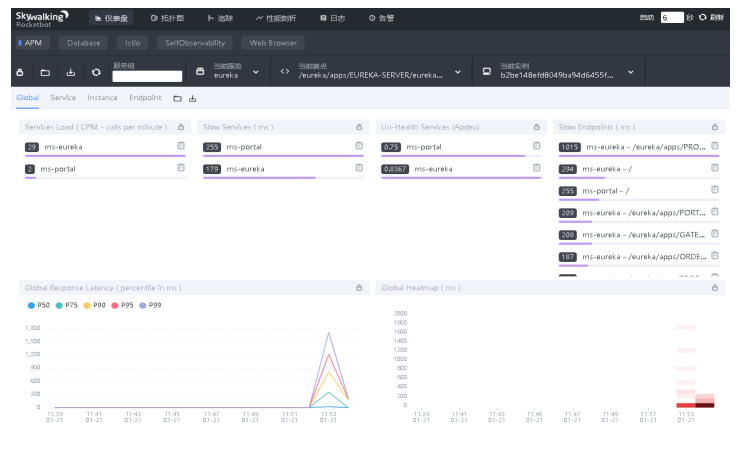Image resolution: width=741 pixels, height=451 pixels.
Task: Copy ms-portal name in the Un-Health Services list
Action: [x=537, y=146]
